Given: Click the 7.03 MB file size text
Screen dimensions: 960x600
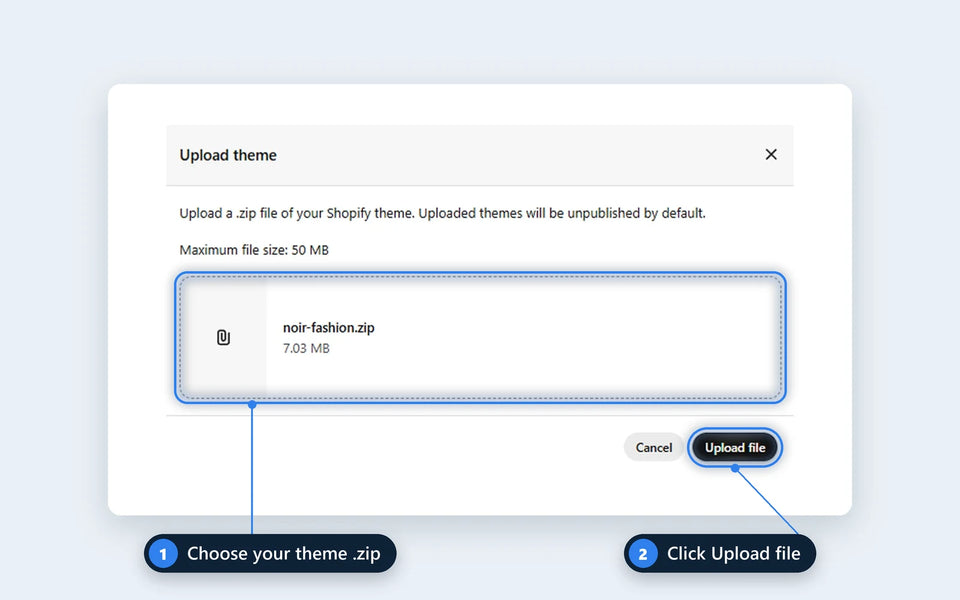Looking at the screenshot, I should tap(306, 348).
